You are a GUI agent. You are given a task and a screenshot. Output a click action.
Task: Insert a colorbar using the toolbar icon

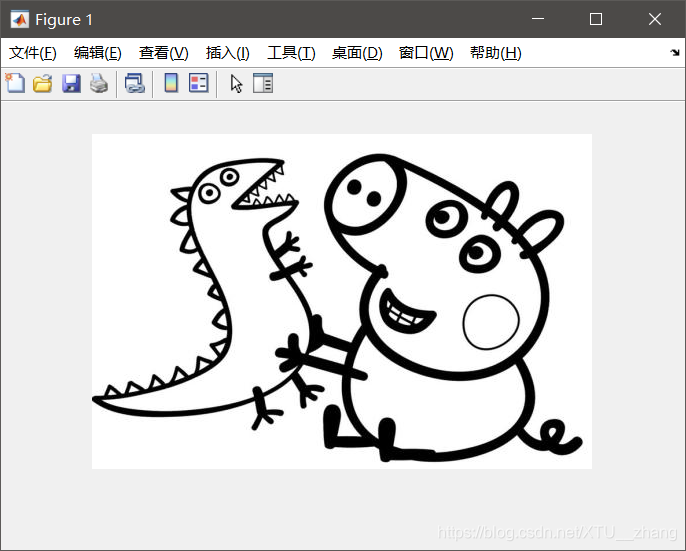pyautogui.click(x=171, y=83)
